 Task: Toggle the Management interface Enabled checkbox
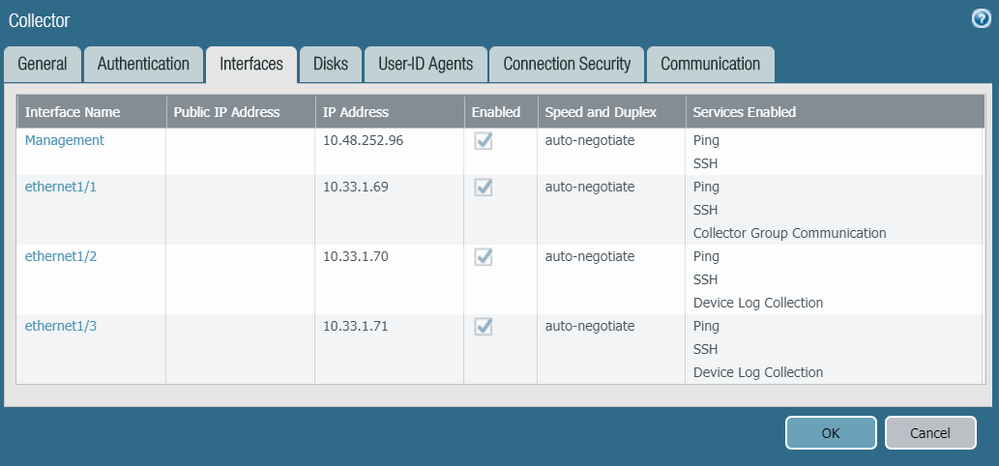click(483, 141)
